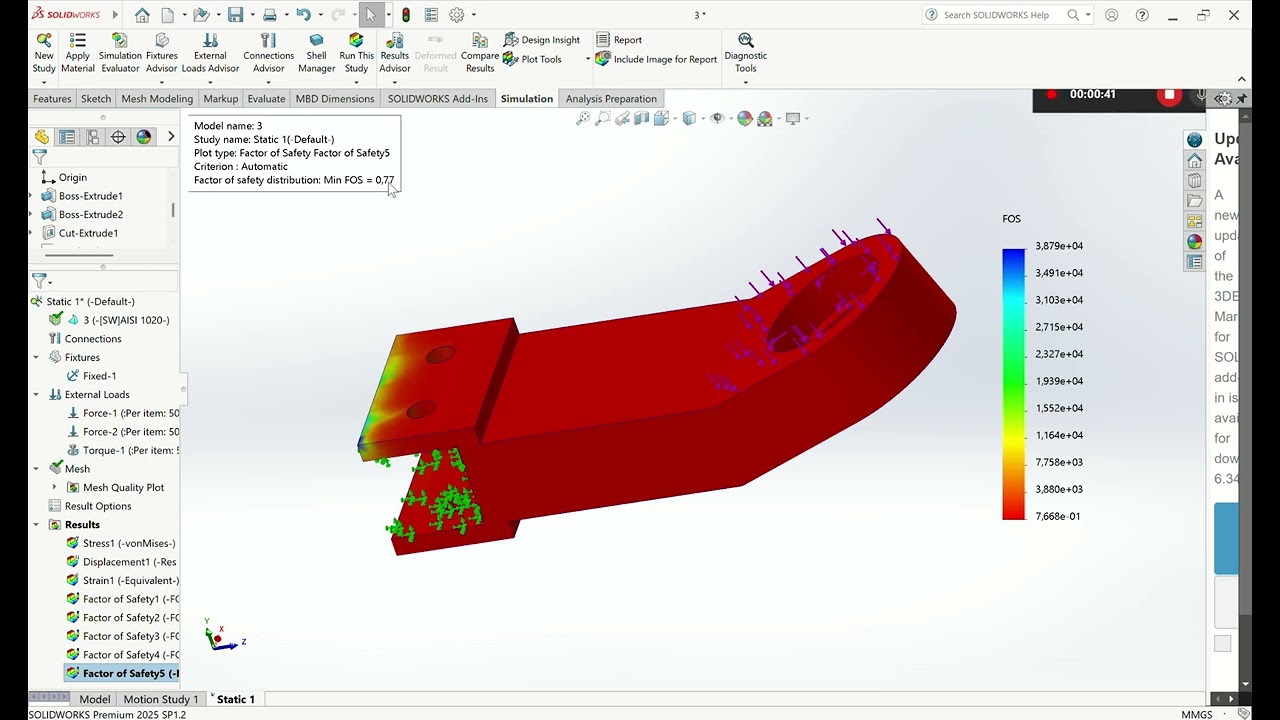Expand manager panel tabs arrow
Viewport: 1280px width, 720px height.
[x=171, y=137]
